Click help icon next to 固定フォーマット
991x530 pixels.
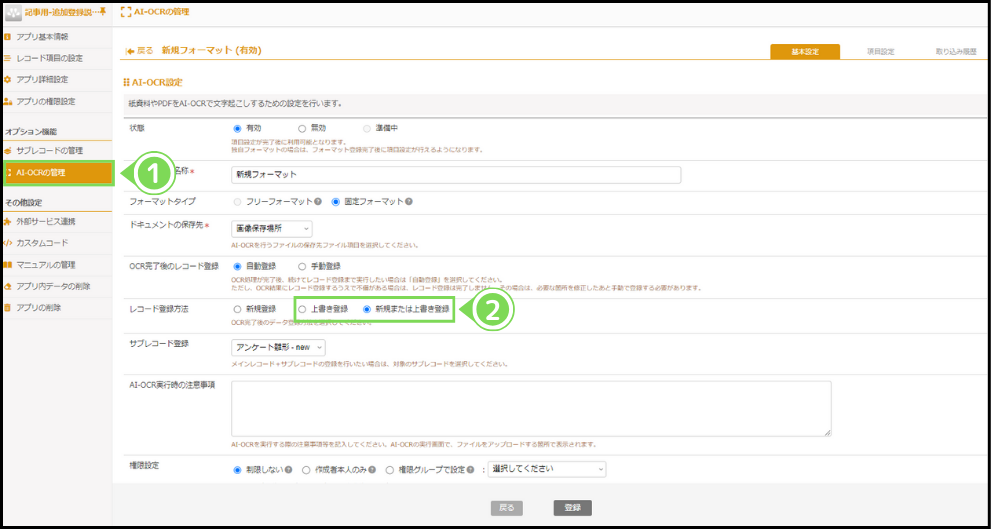coord(409,202)
